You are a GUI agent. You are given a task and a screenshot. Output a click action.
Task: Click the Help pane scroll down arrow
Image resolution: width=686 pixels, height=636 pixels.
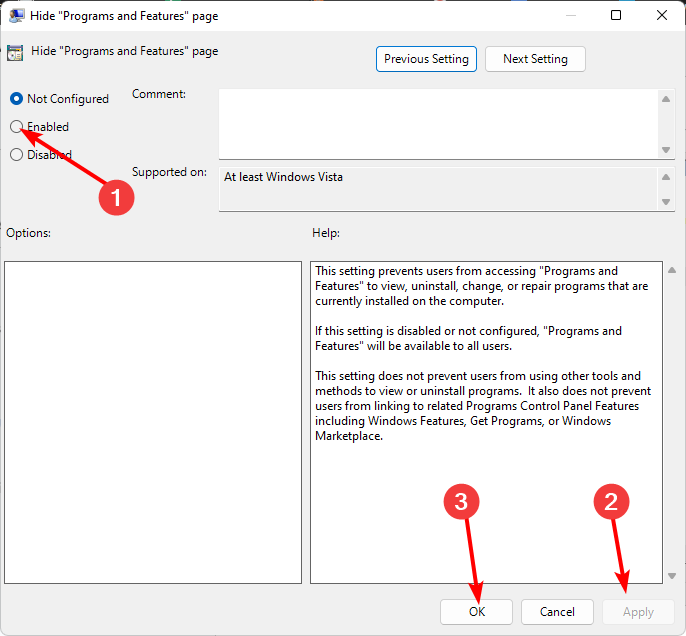[x=672, y=576]
